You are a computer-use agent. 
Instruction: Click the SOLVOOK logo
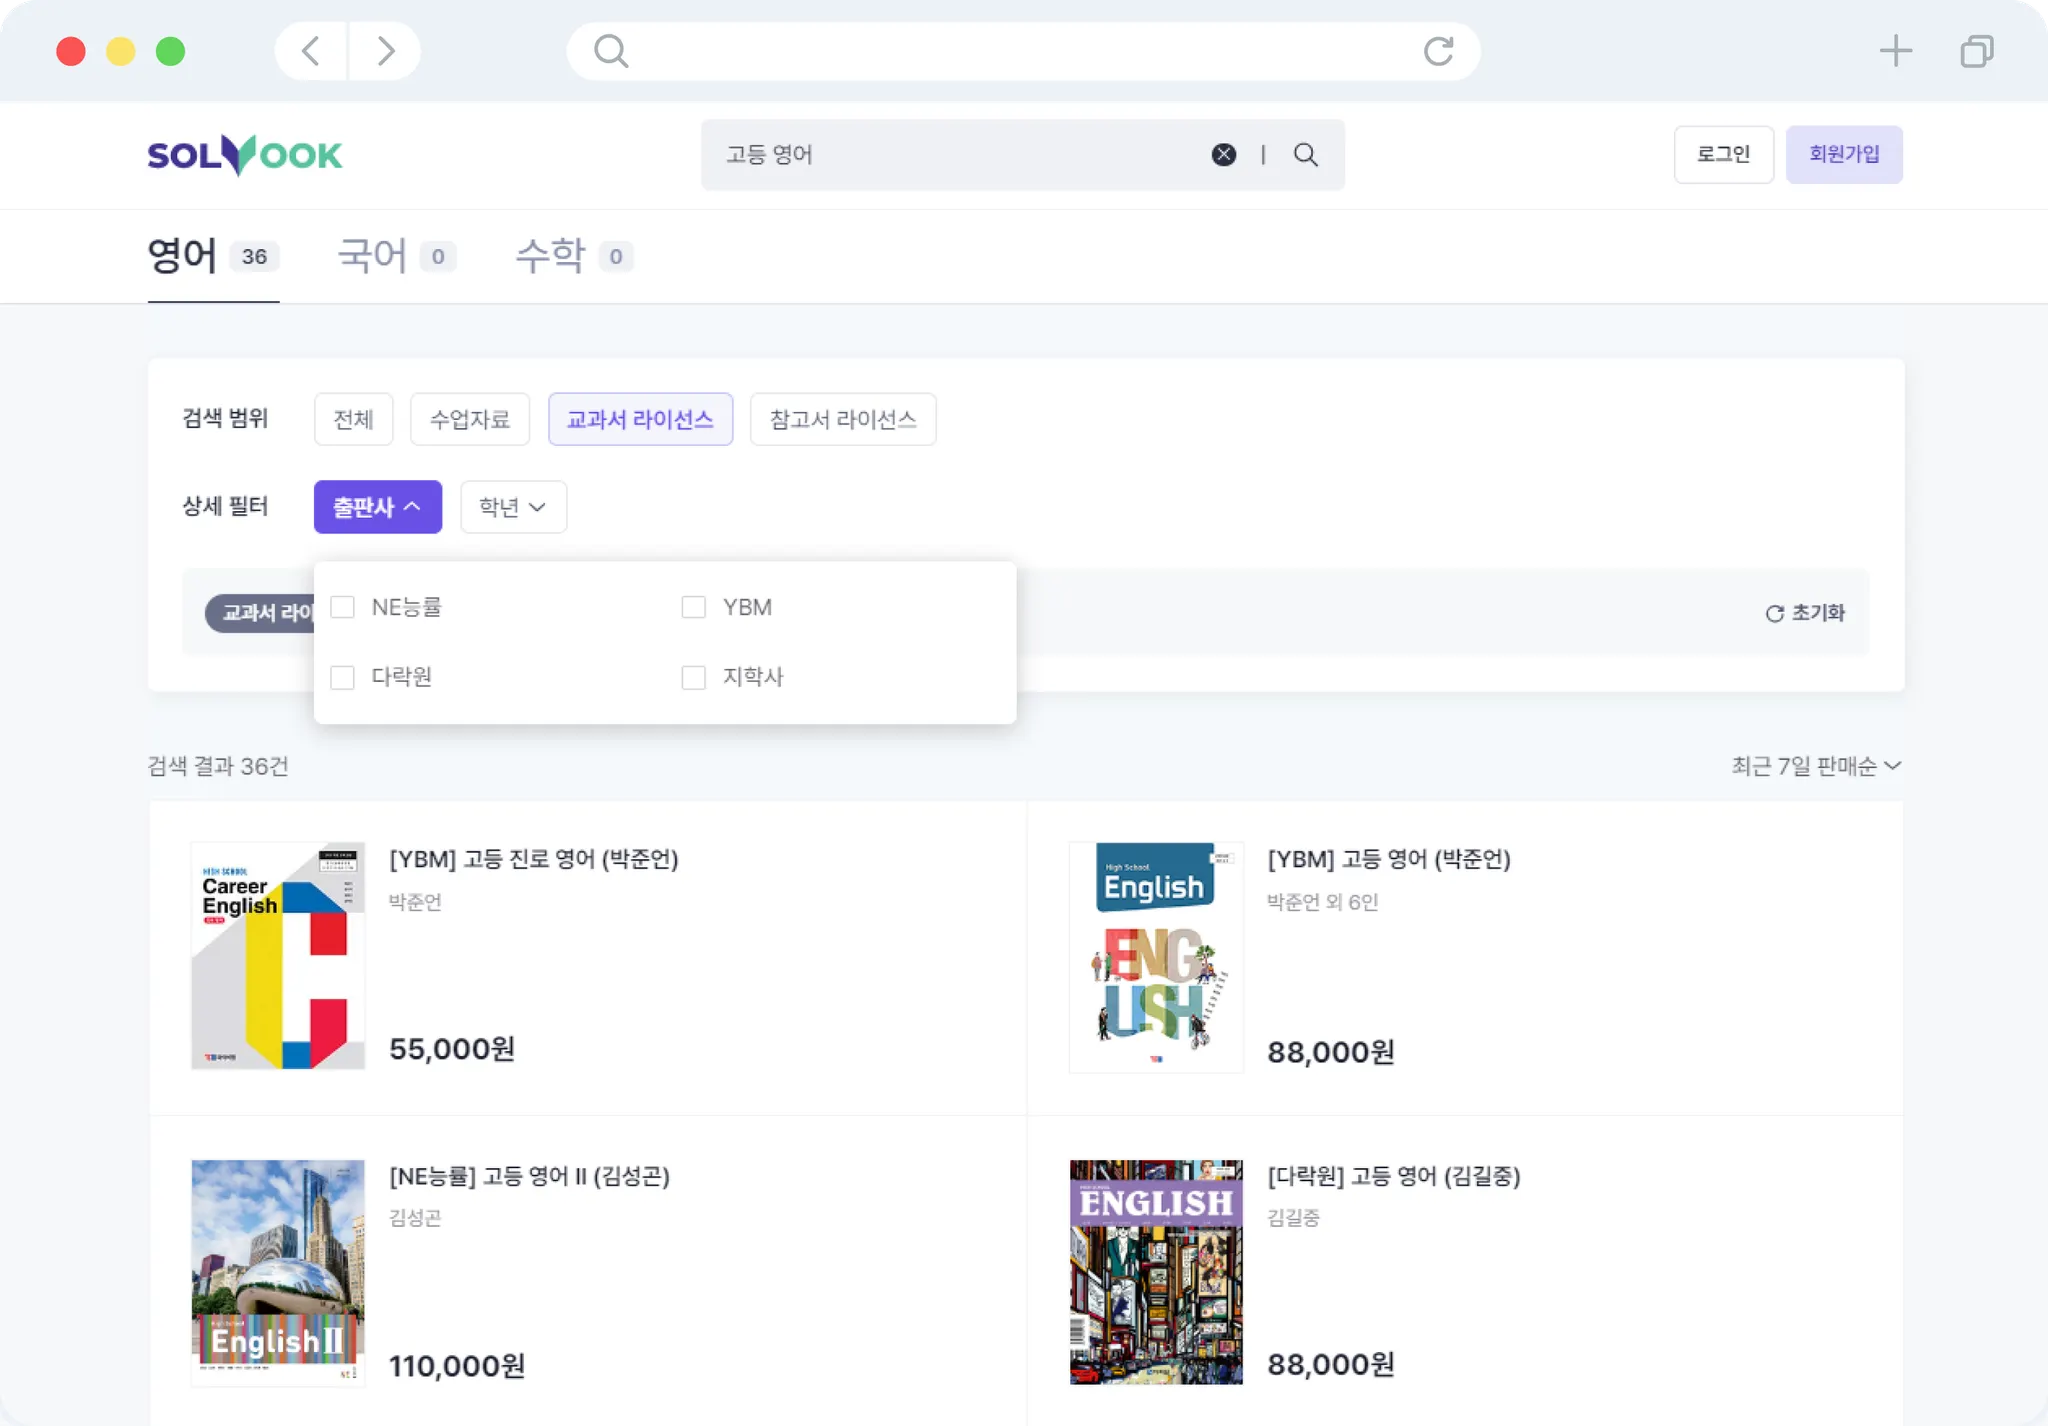245,155
